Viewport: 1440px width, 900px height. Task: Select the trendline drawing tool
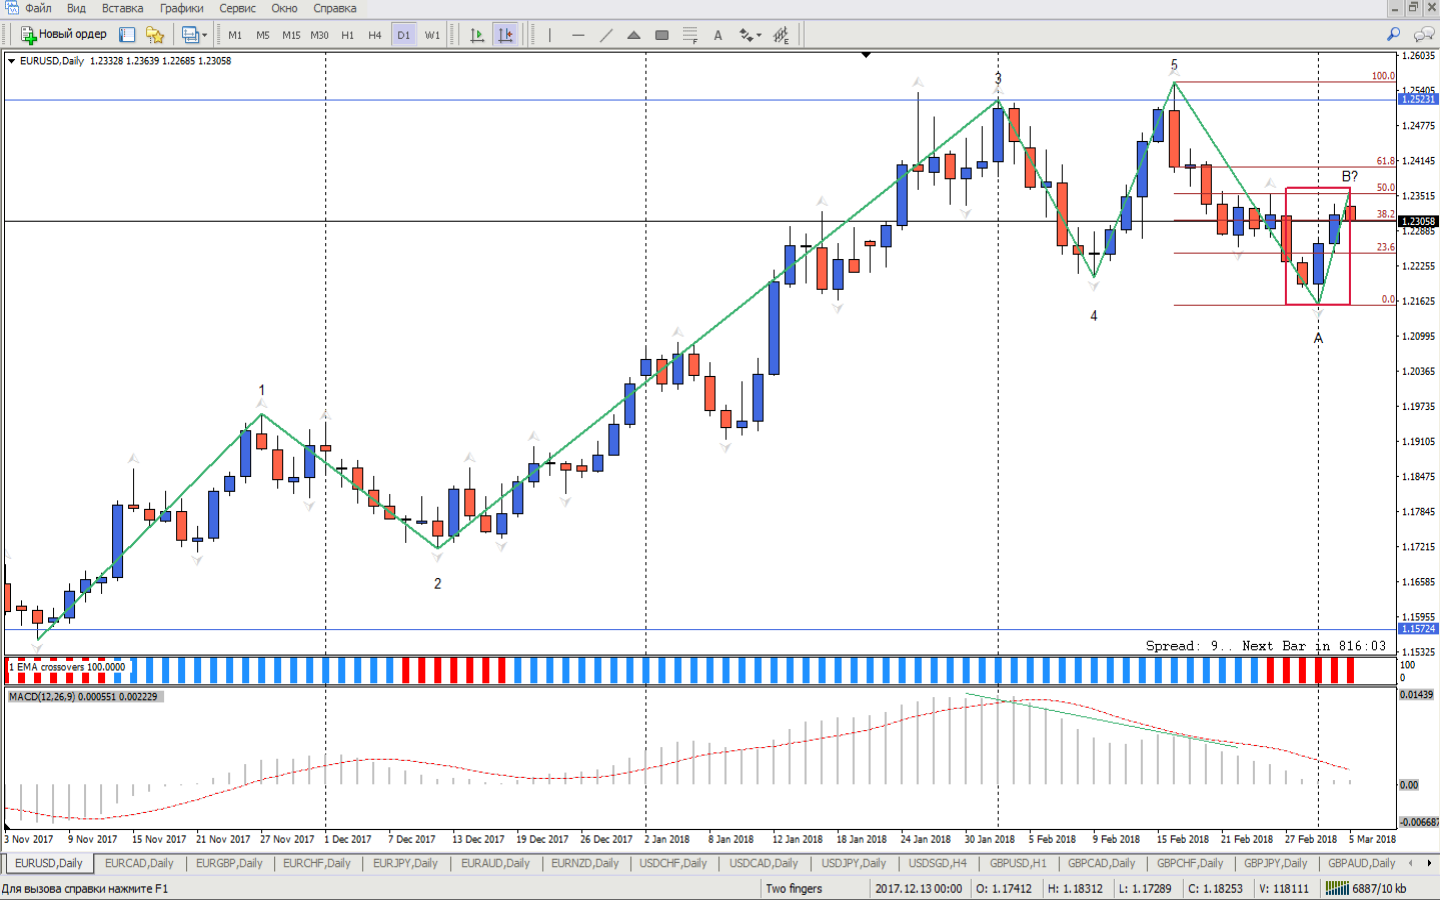[606, 34]
